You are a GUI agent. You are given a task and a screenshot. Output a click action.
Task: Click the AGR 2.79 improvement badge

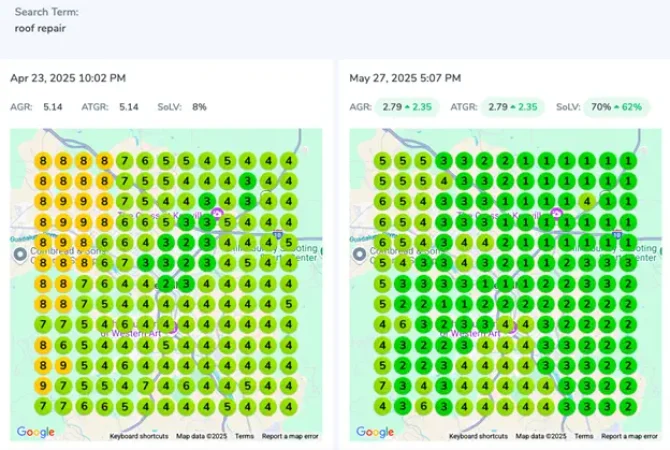click(406, 107)
